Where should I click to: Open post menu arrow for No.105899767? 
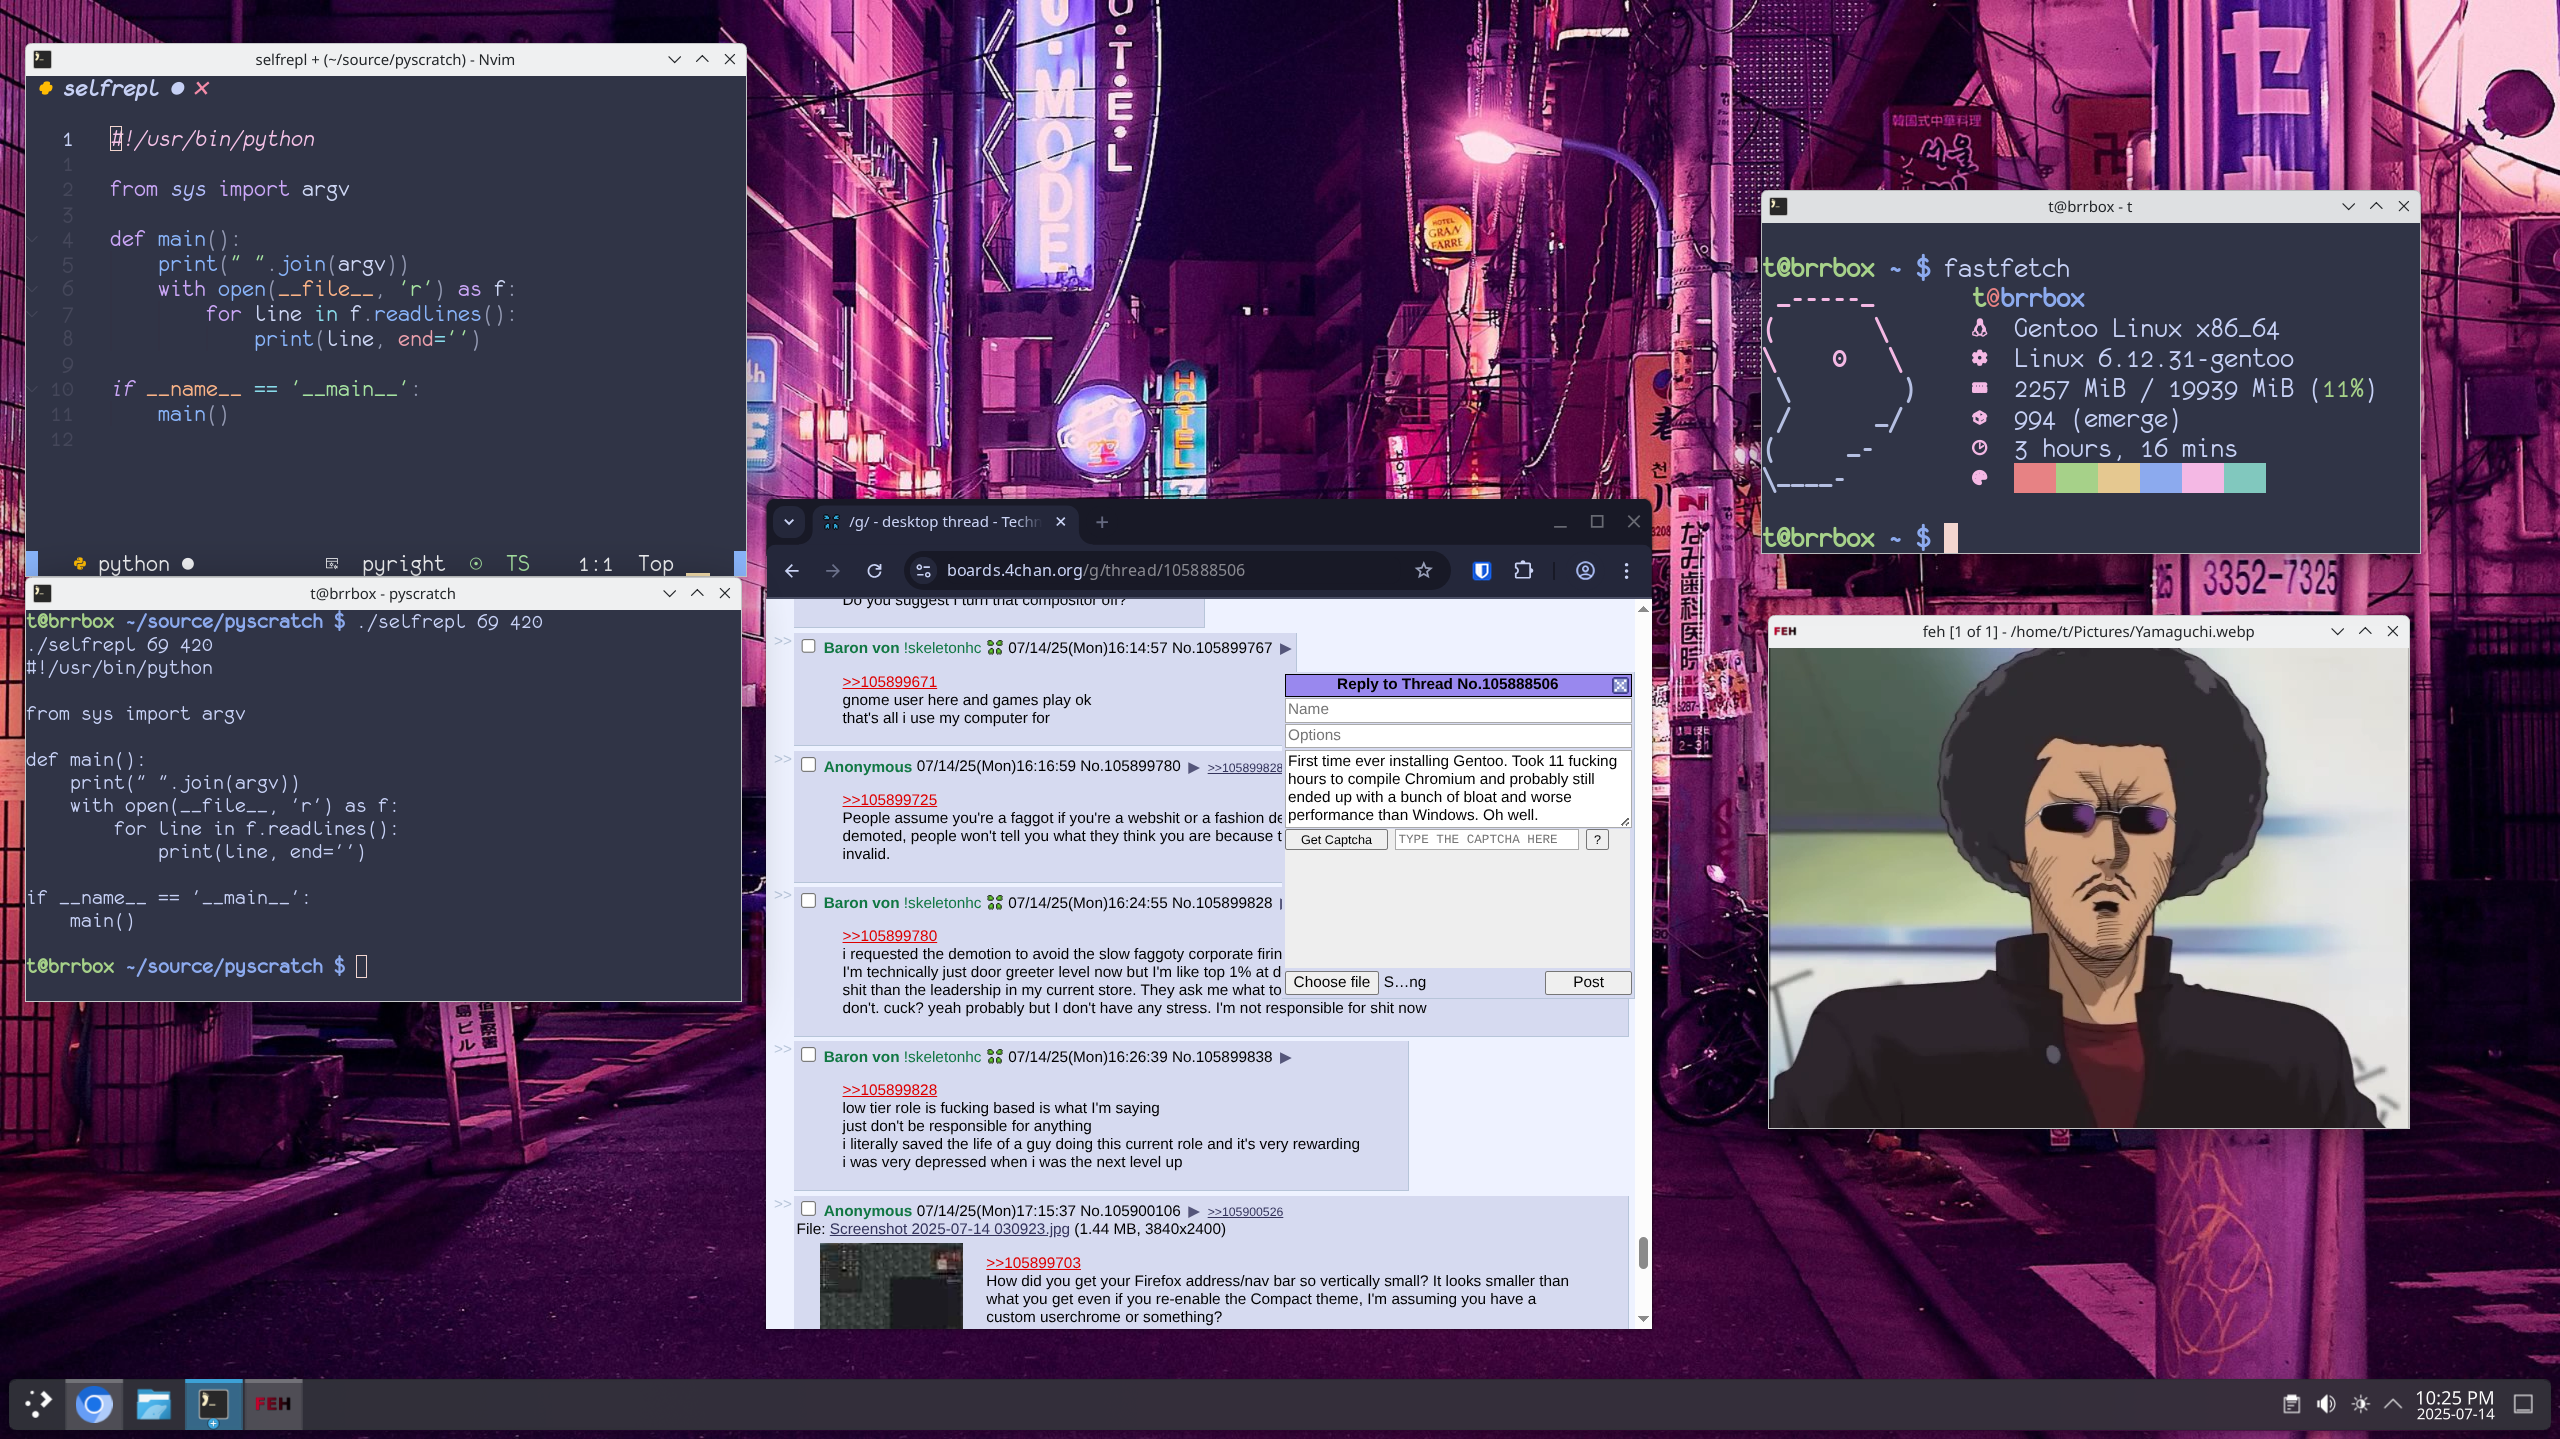click(1286, 648)
